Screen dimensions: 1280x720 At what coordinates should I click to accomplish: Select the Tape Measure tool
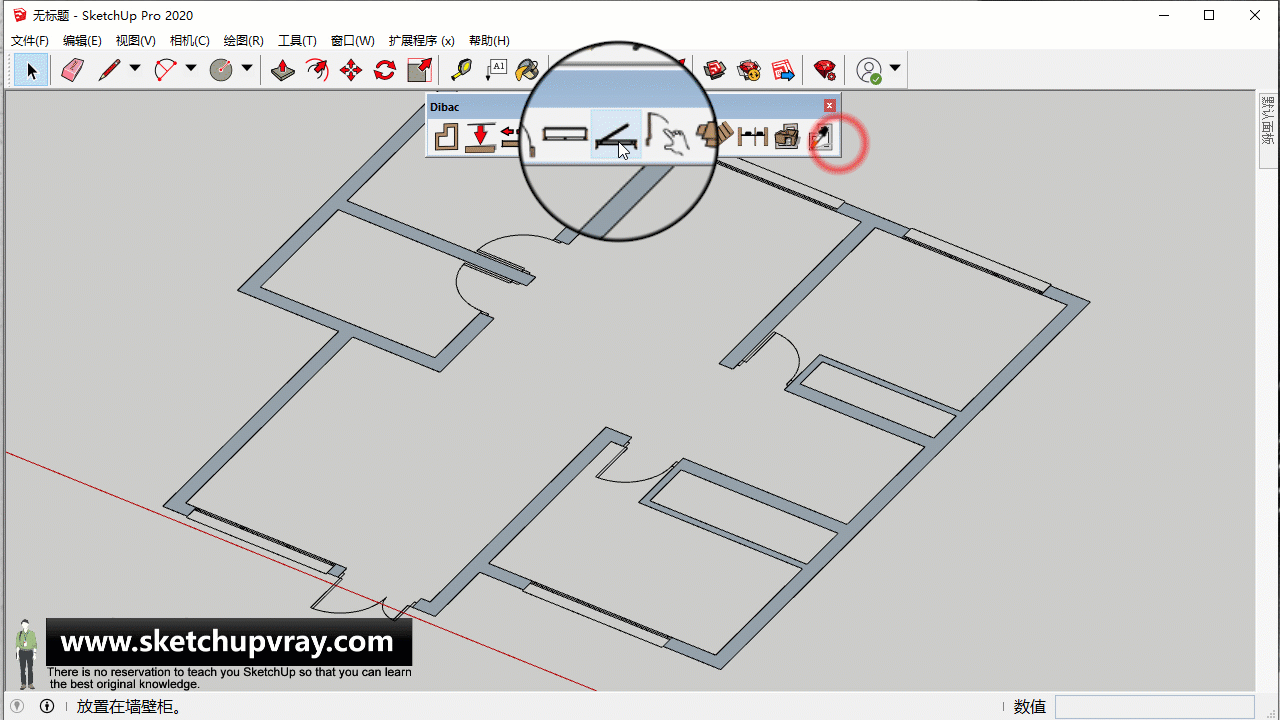[x=461, y=70]
